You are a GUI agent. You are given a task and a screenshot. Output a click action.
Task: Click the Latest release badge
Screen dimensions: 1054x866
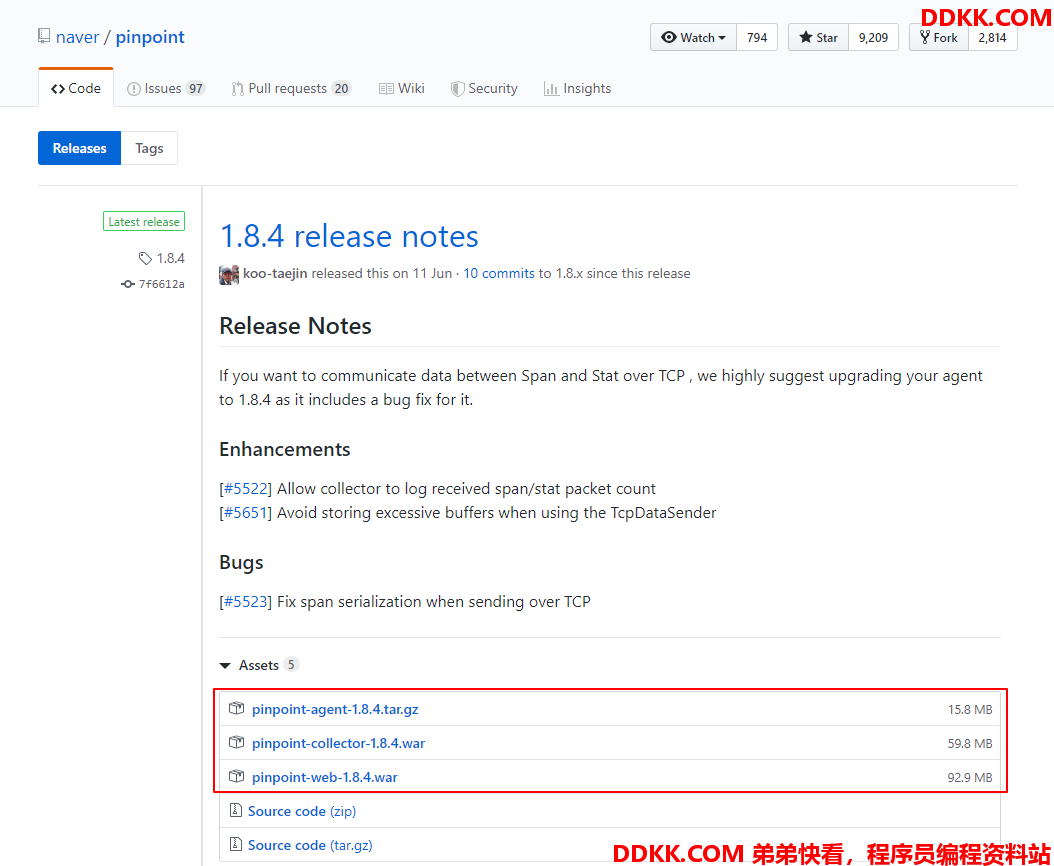point(144,221)
